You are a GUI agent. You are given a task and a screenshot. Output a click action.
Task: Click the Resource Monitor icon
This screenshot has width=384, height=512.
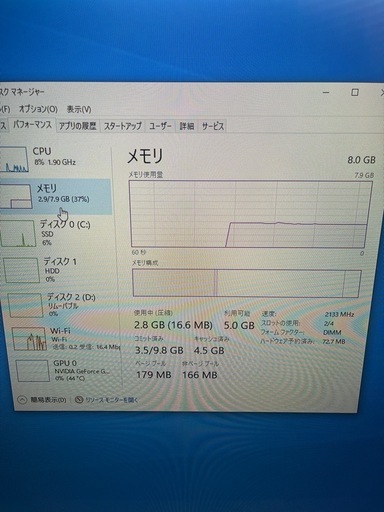(x=79, y=399)
